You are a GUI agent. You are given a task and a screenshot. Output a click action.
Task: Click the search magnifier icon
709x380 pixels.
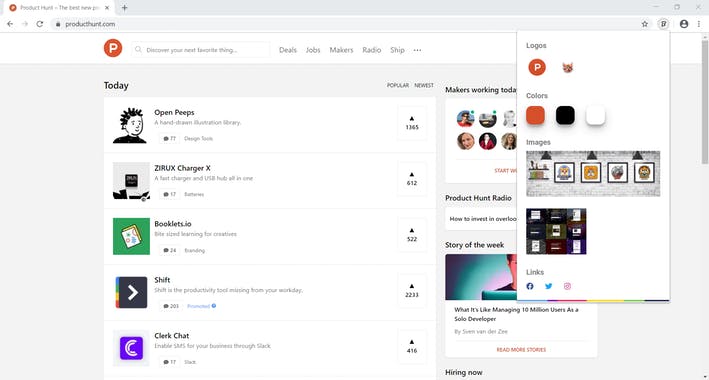pyautogui.click(x=138, y=49)
